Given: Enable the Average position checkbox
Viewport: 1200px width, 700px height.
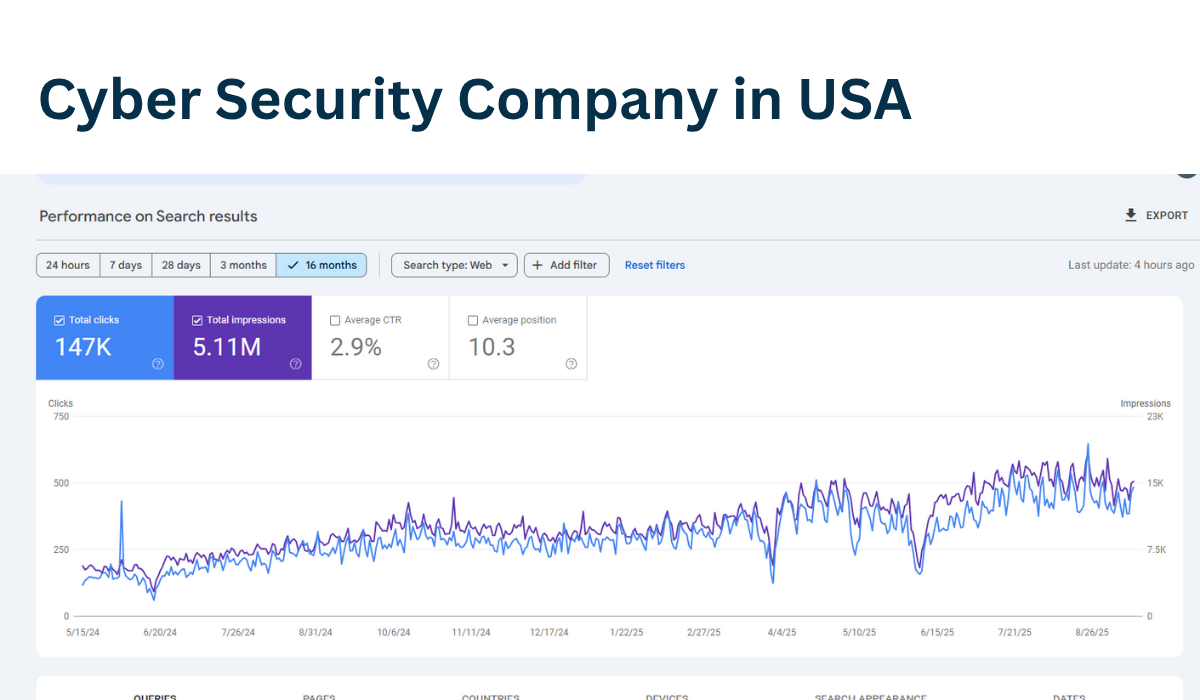Looking at the screenshot, I should (x=472, y=319).
